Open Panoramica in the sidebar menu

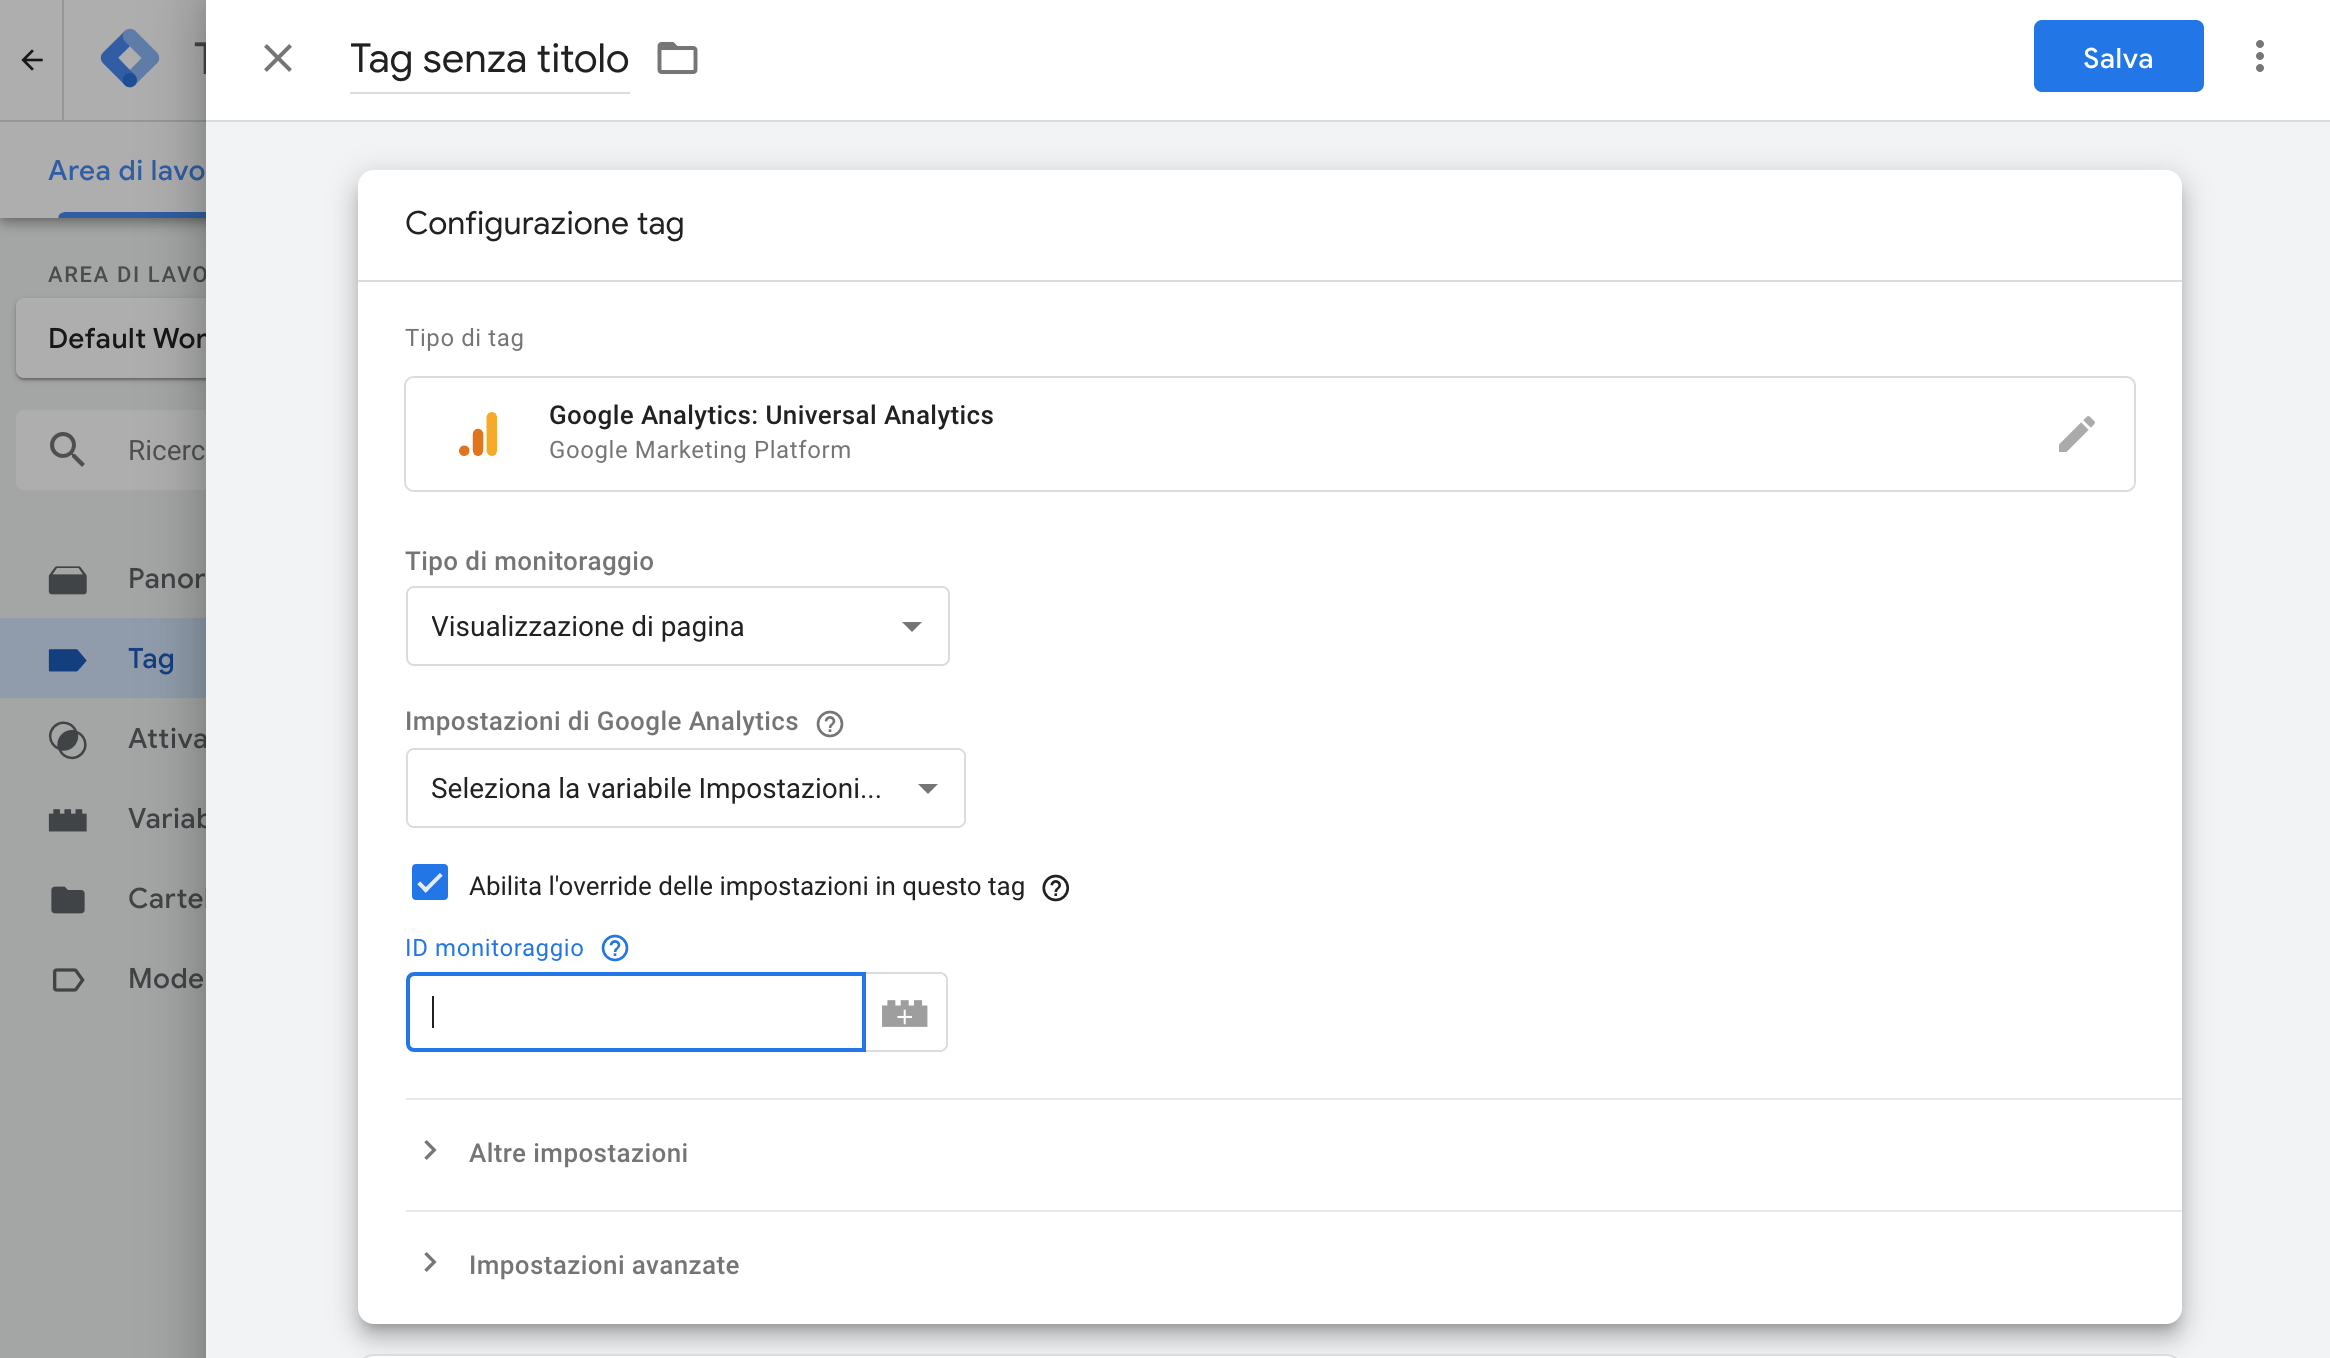[103, 579]
